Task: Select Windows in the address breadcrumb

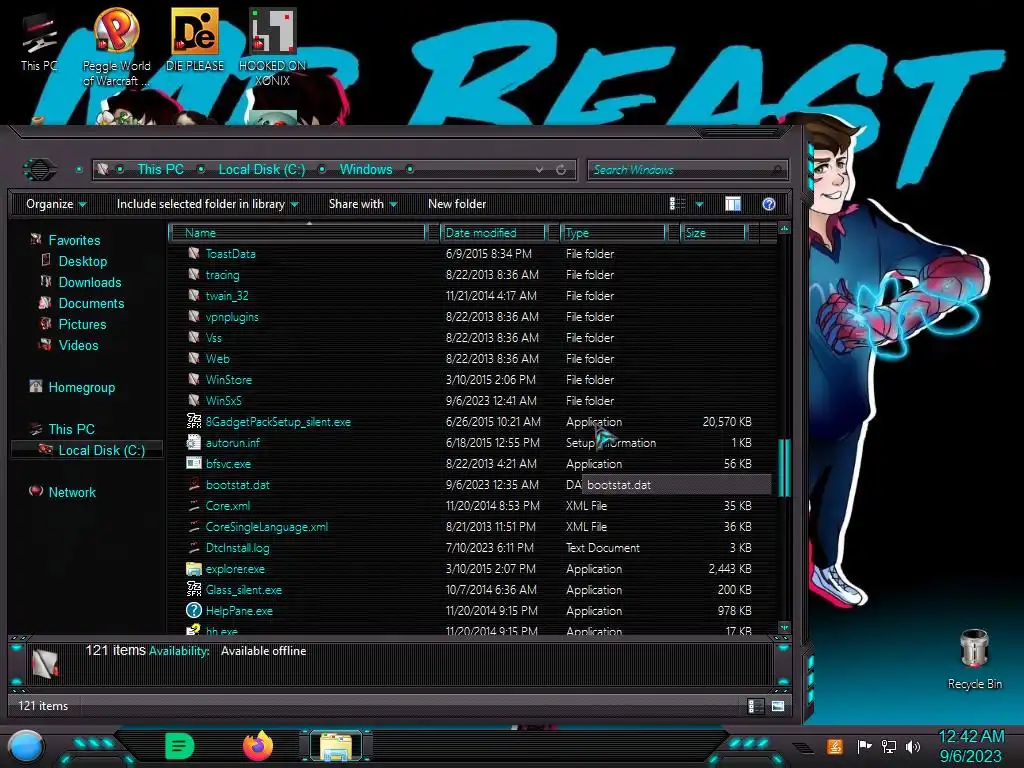Action: coord(366,169)
